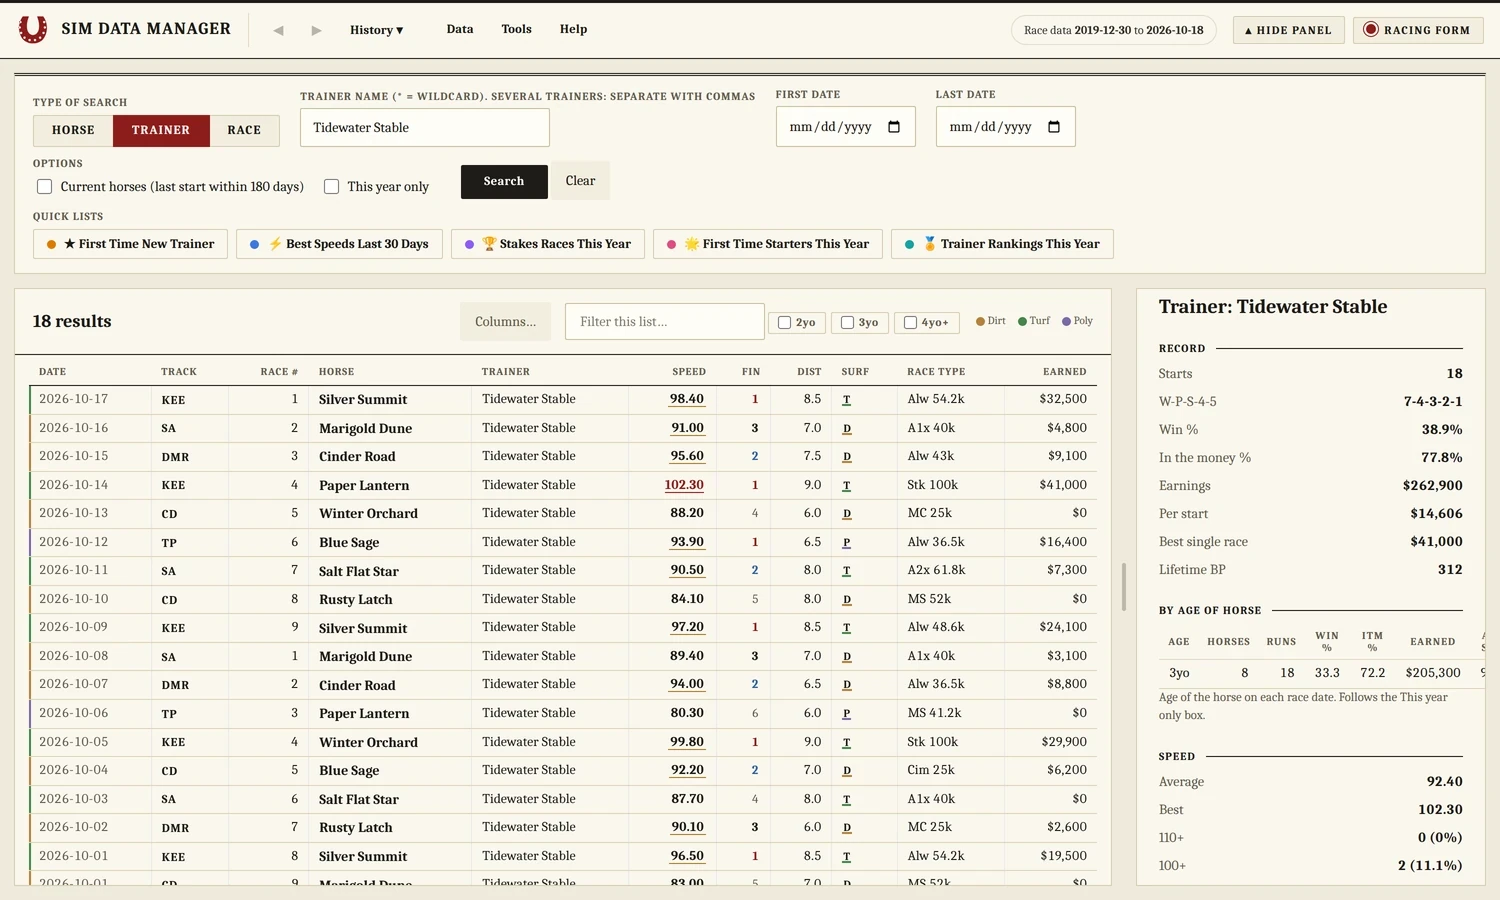Open the Last Date calendar picker icon
This screenshot has height=900, width=1500.
click(x=1054, y=127)
